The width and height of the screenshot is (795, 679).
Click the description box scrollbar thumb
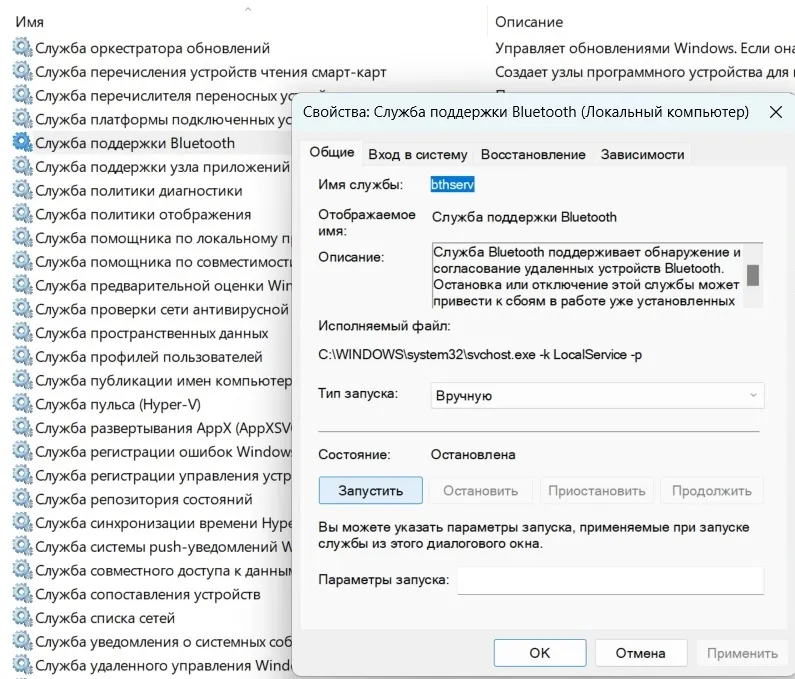click(753, 275)
